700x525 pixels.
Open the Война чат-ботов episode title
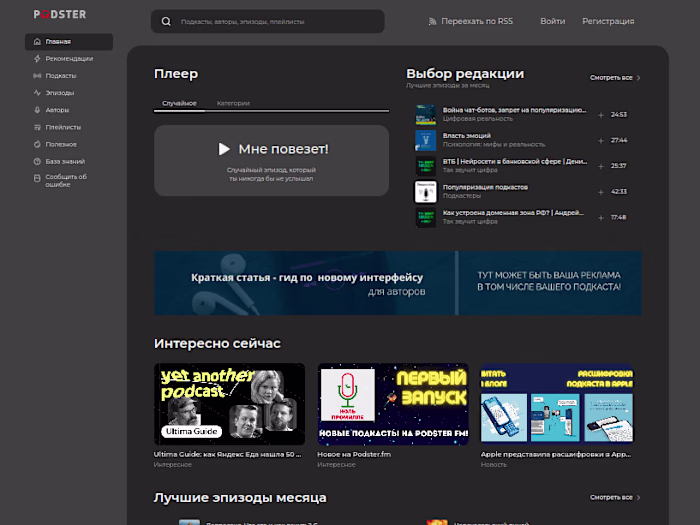coord(515,110)
